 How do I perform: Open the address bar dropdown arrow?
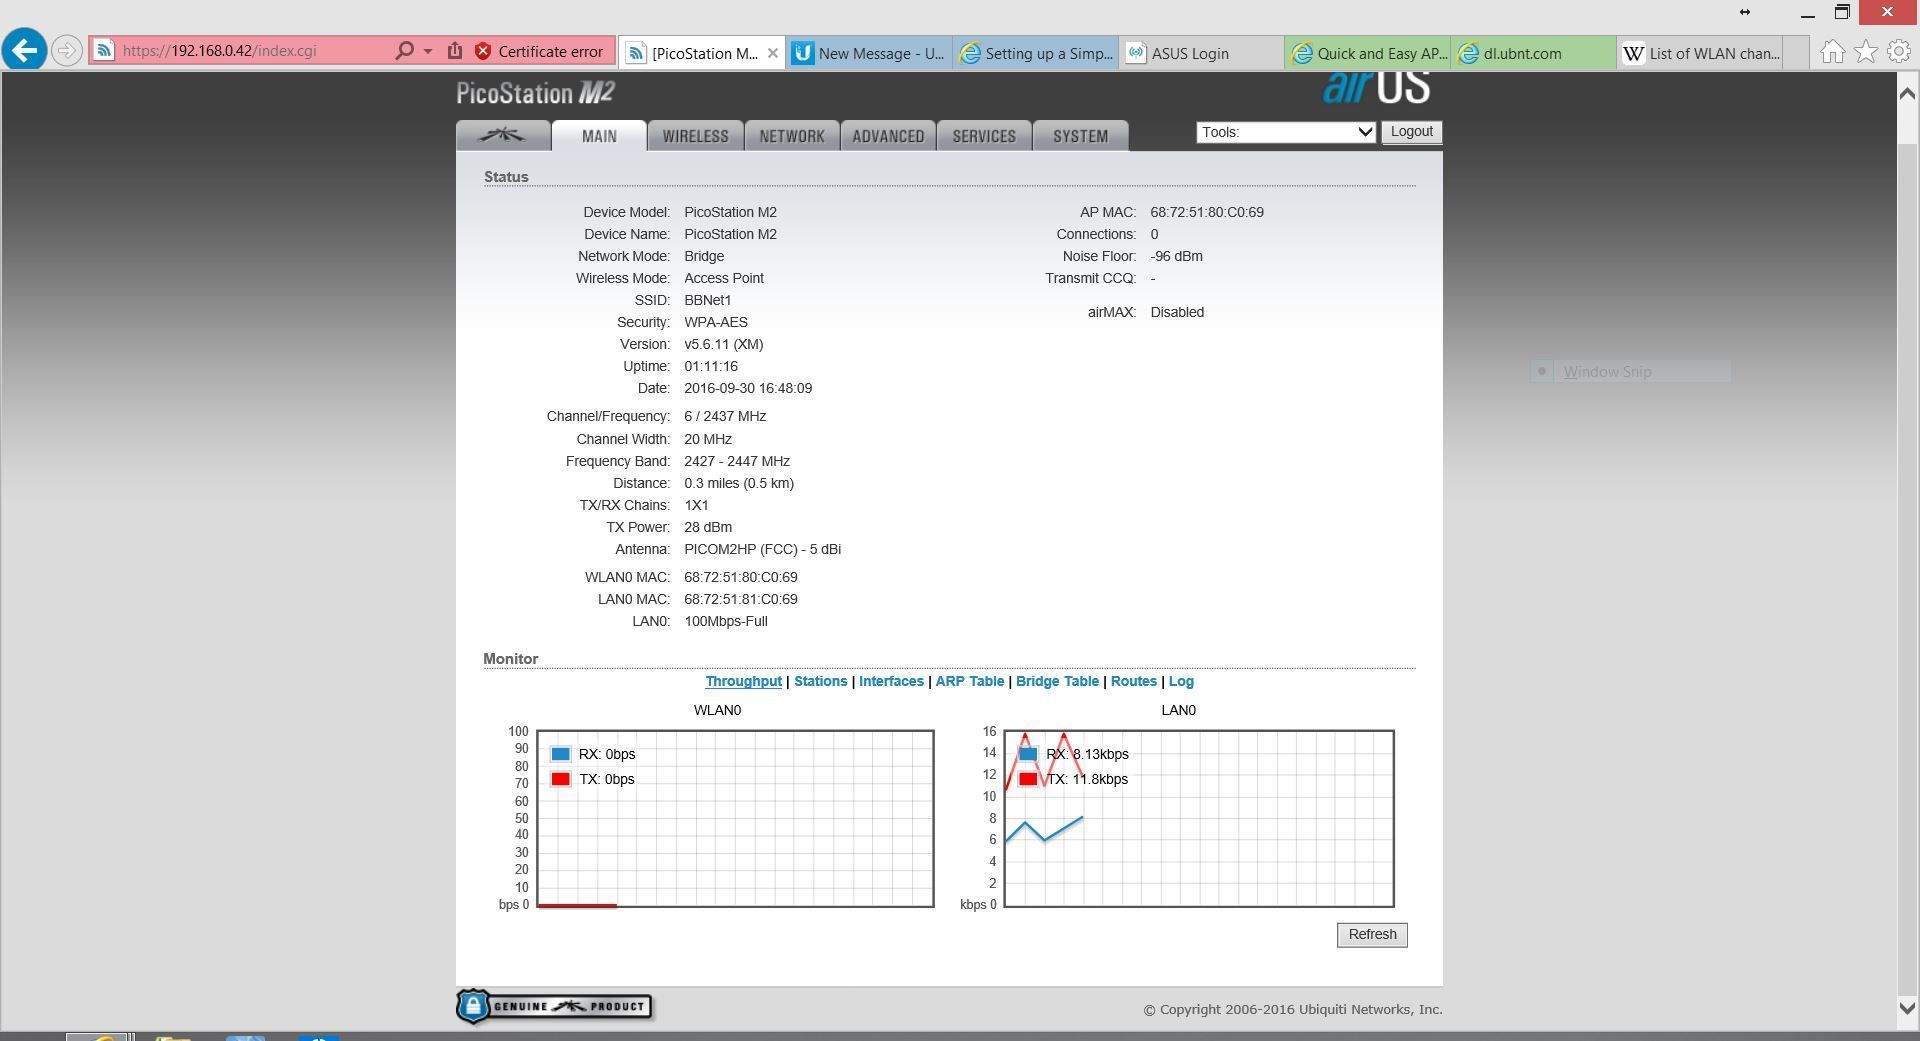pos(428,51)
